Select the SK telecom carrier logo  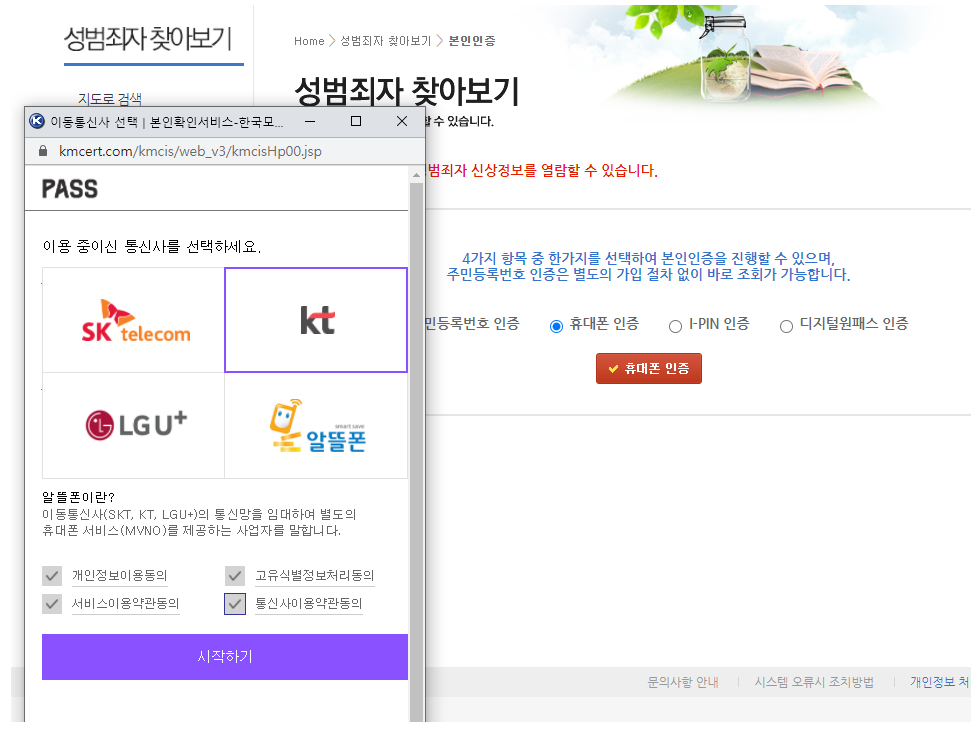136,321
